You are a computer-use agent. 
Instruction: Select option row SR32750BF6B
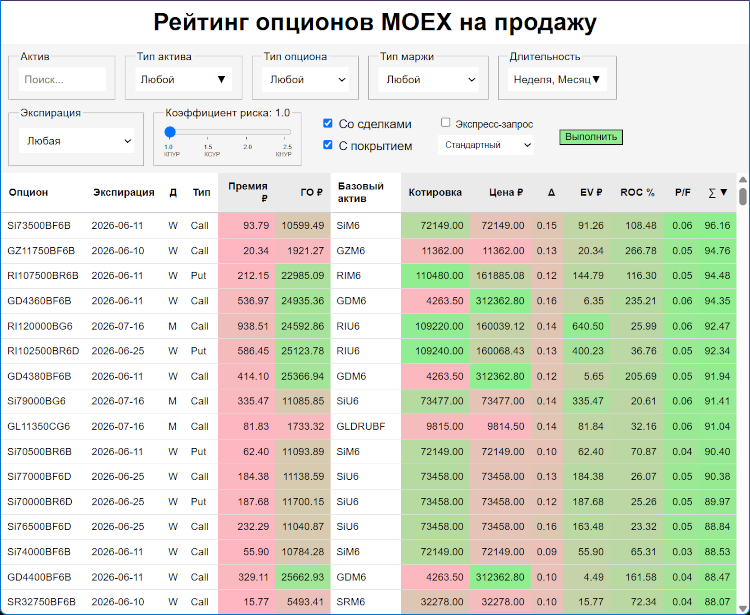[x=368, y=602]
